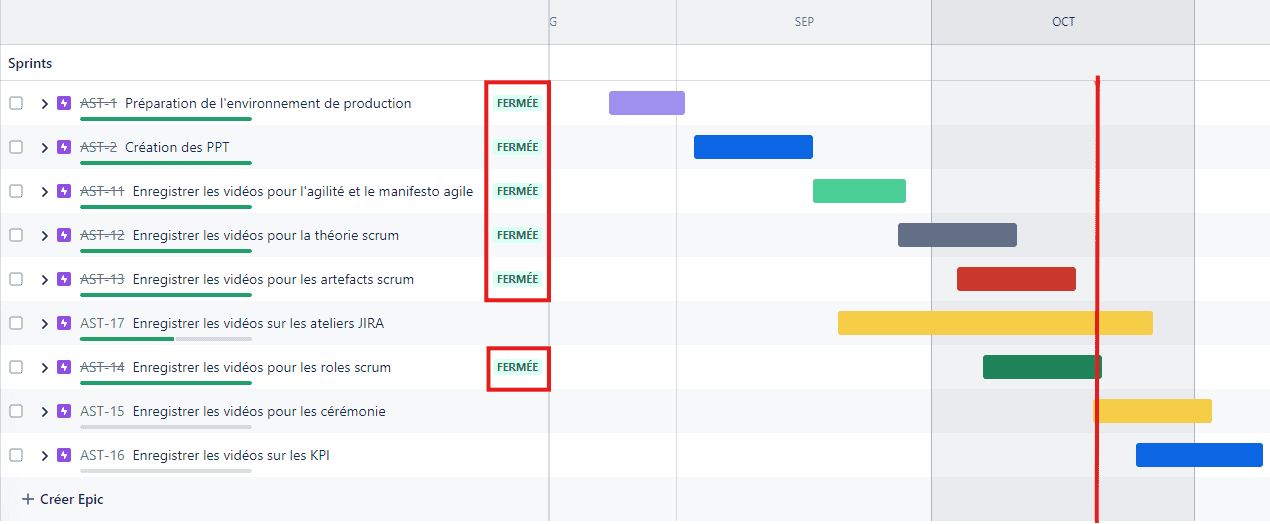
Task: Select the red timeline bar for AST-13
Action: [x=1016, y=279]
